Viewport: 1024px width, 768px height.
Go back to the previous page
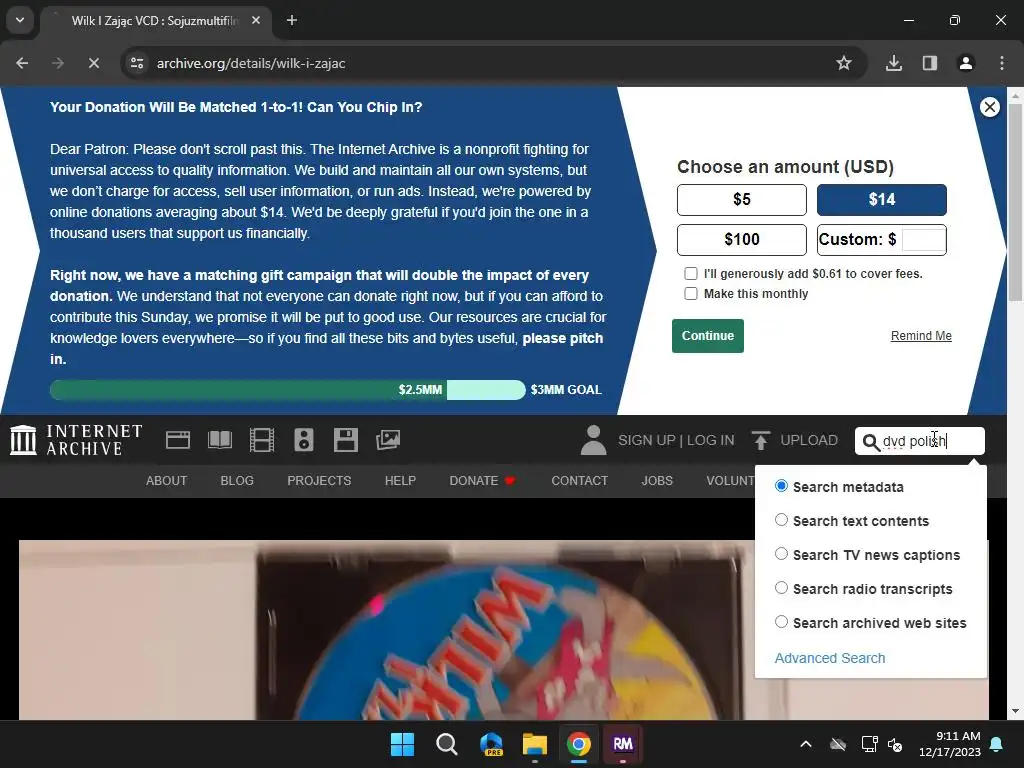[22, 63]
